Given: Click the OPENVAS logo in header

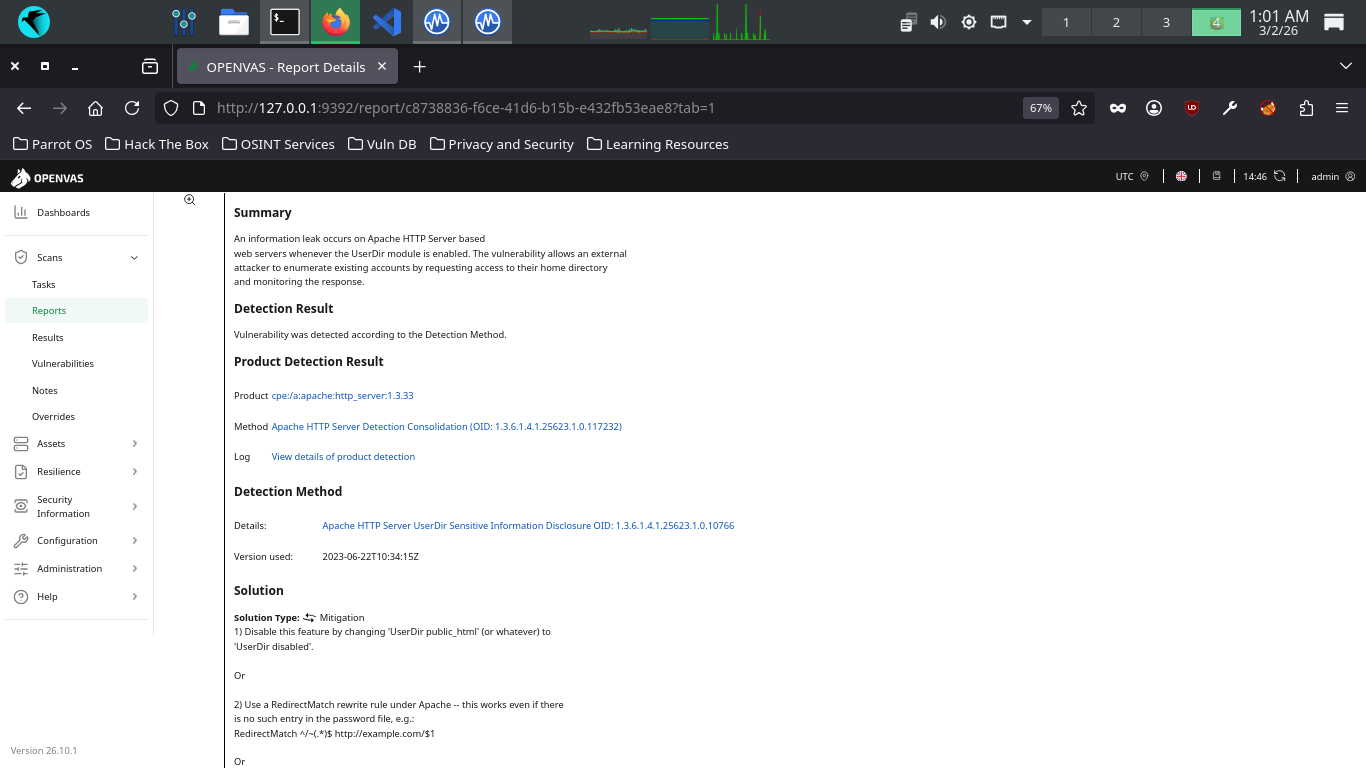Looking at the screenshot, I should click(47, 178).
